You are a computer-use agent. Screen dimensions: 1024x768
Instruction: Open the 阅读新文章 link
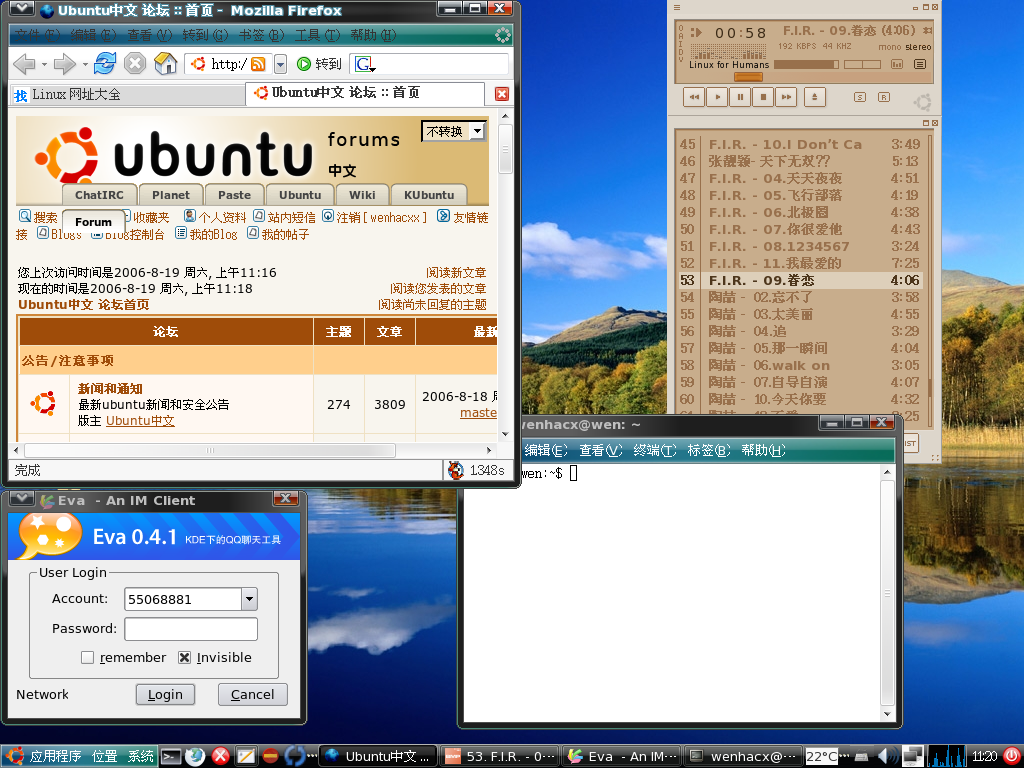coord(456,272)
